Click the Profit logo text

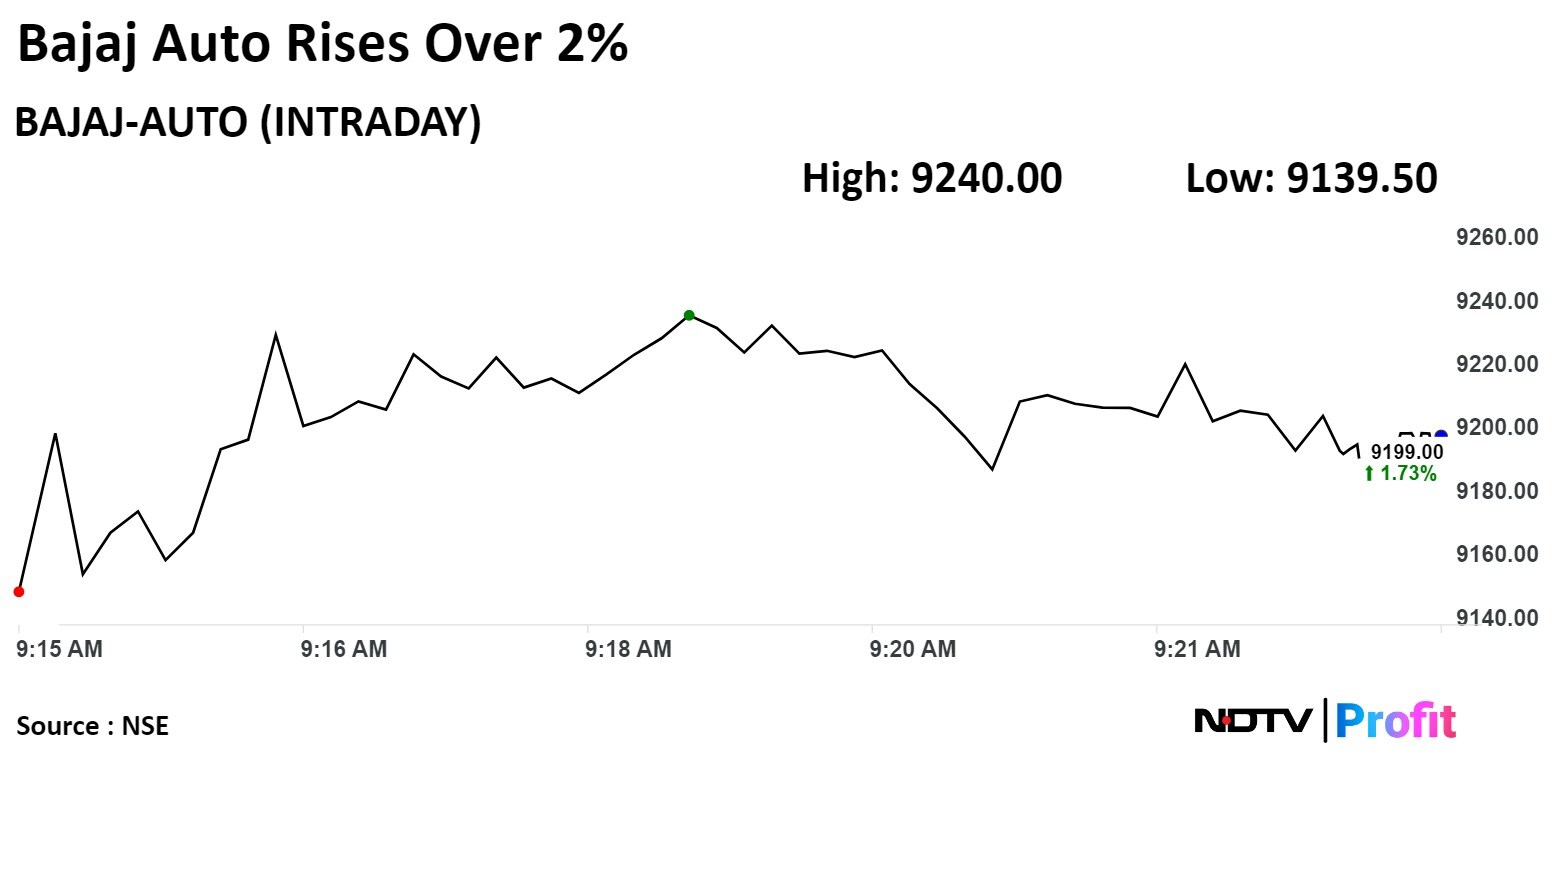1395,721
